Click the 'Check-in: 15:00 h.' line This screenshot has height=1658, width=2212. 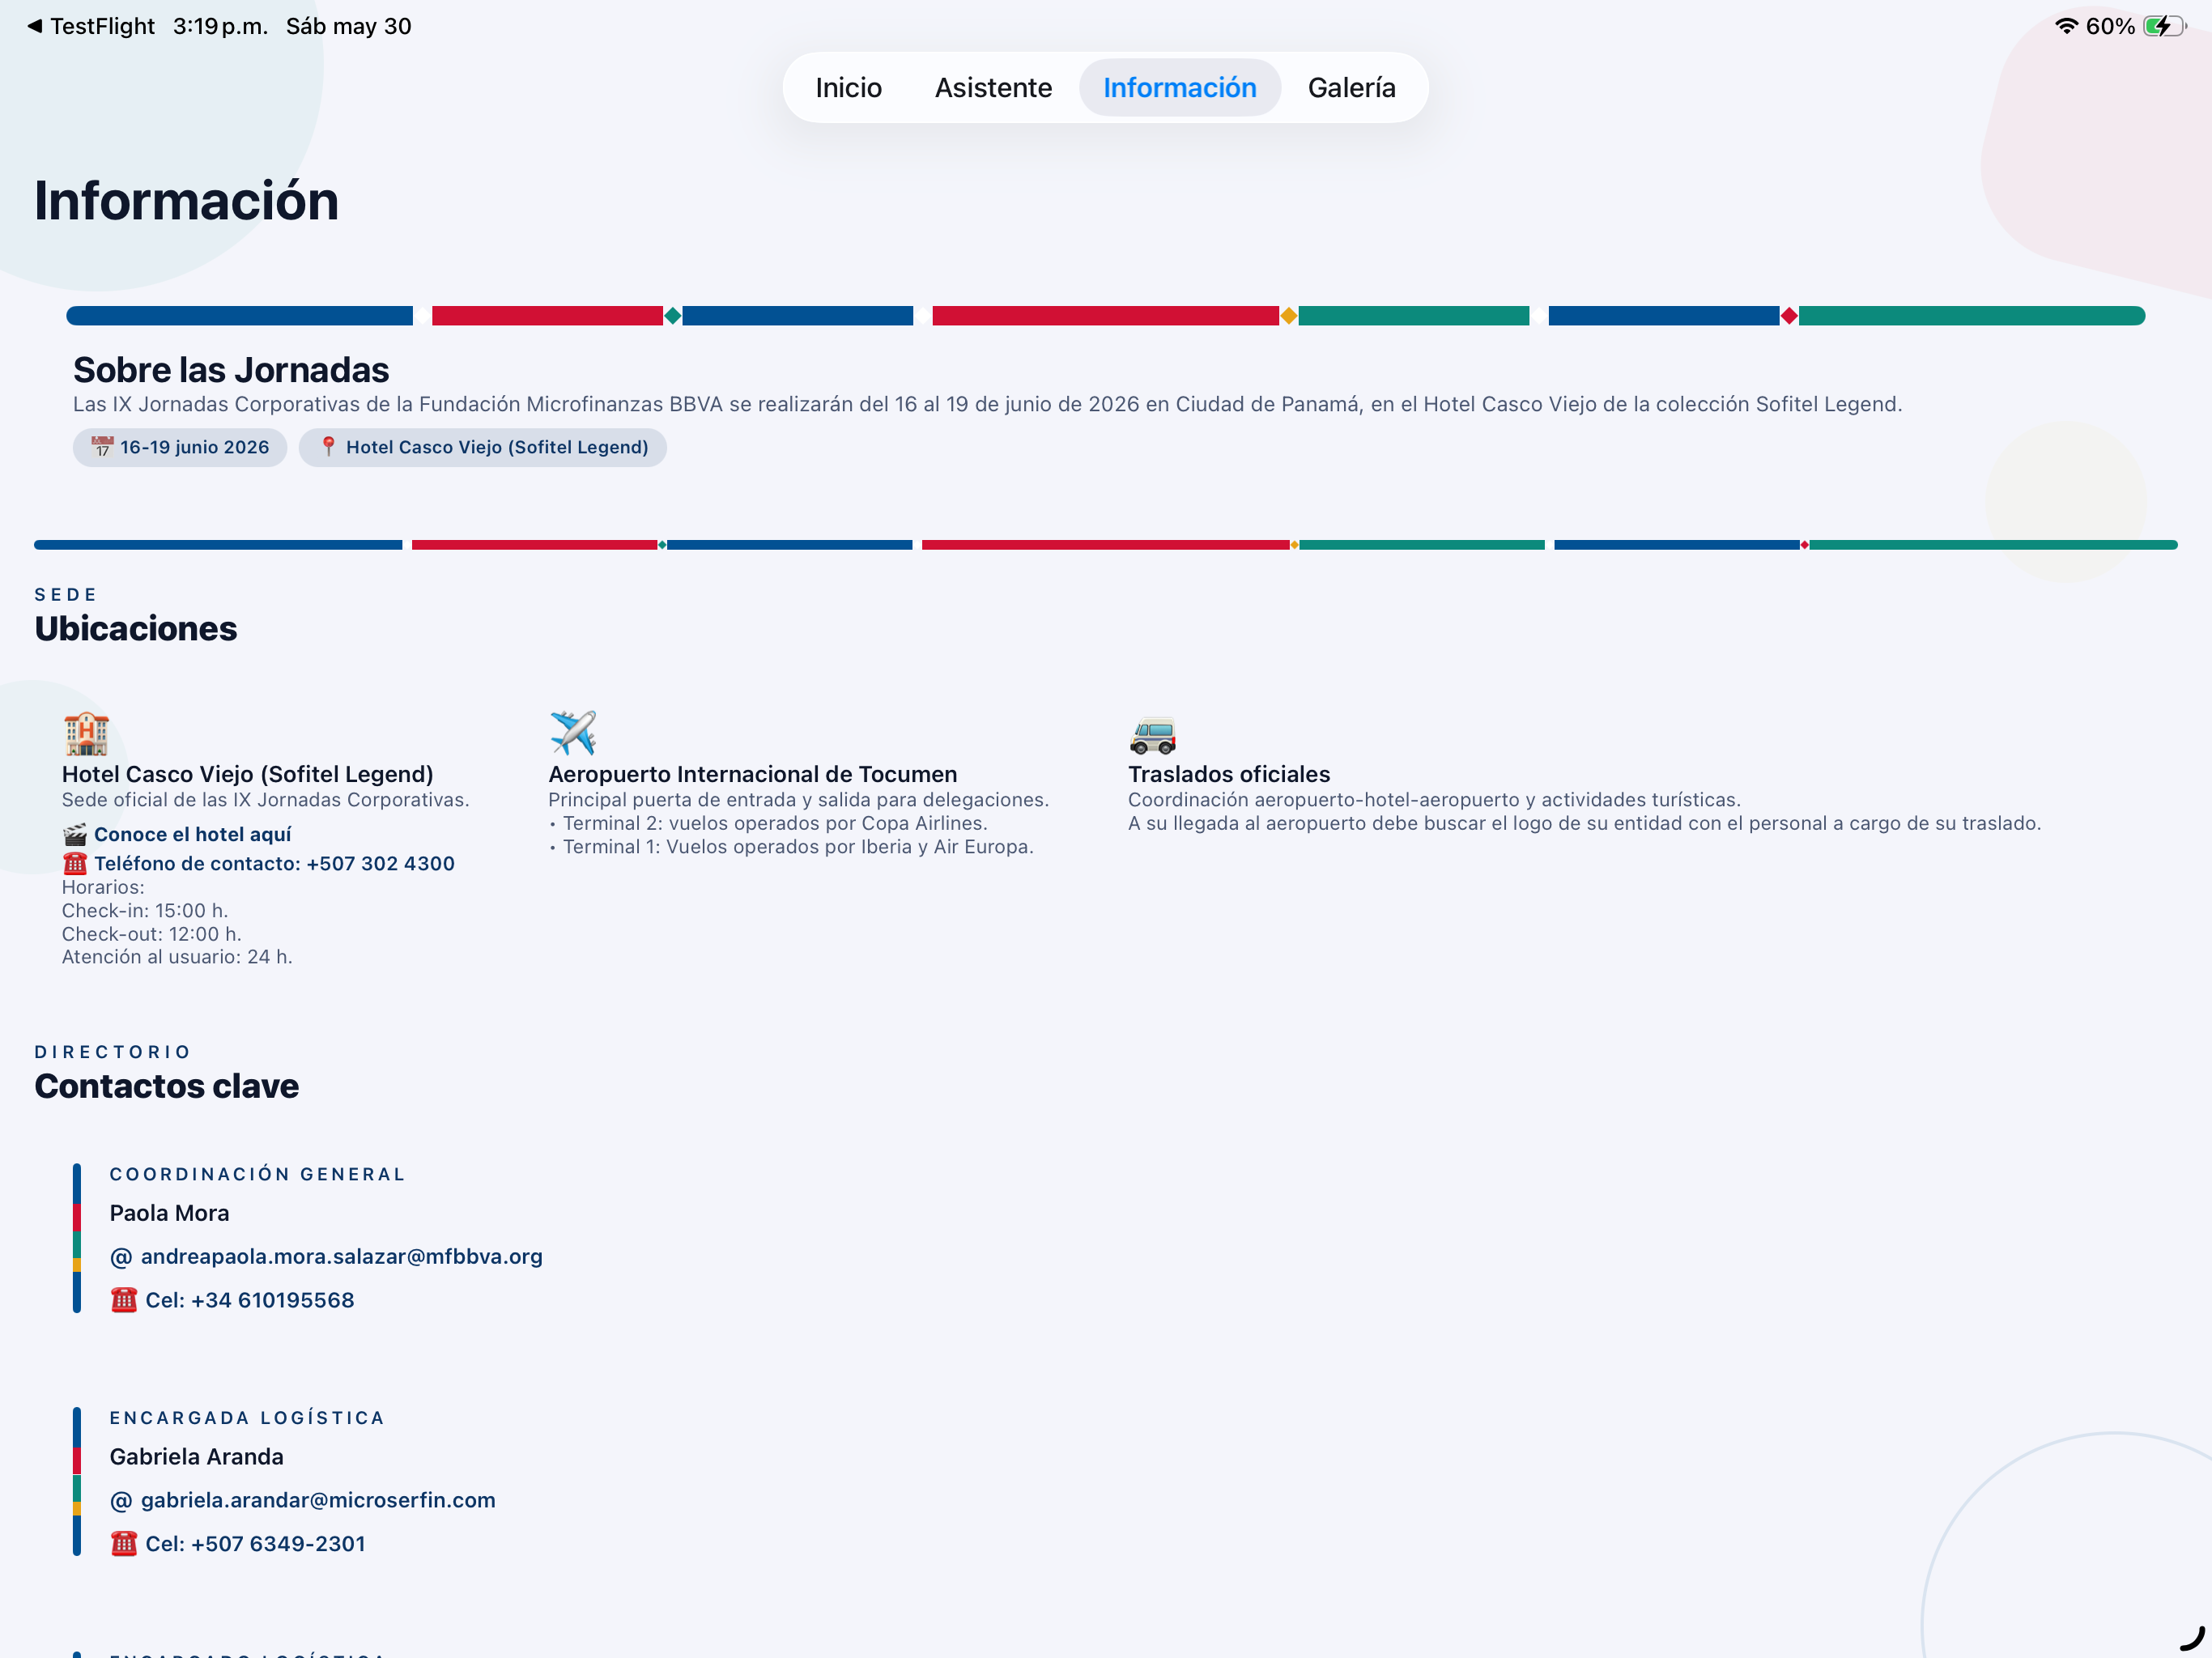[x=145, y=911]
